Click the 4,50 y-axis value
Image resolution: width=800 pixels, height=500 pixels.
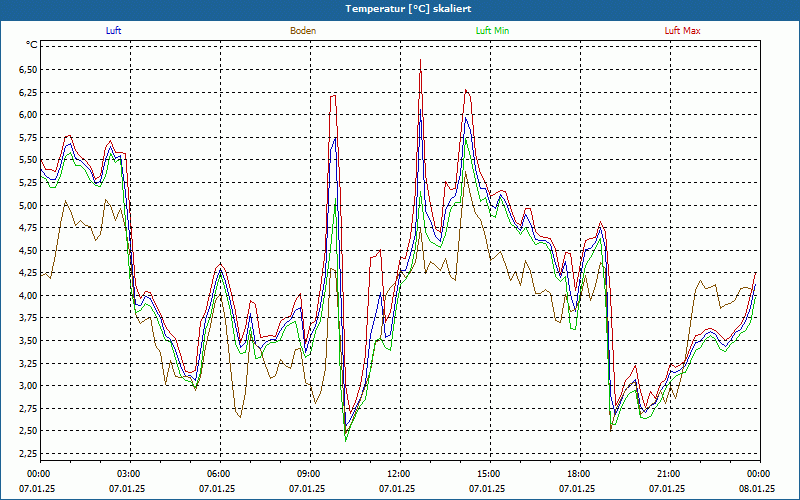point(28,250)
